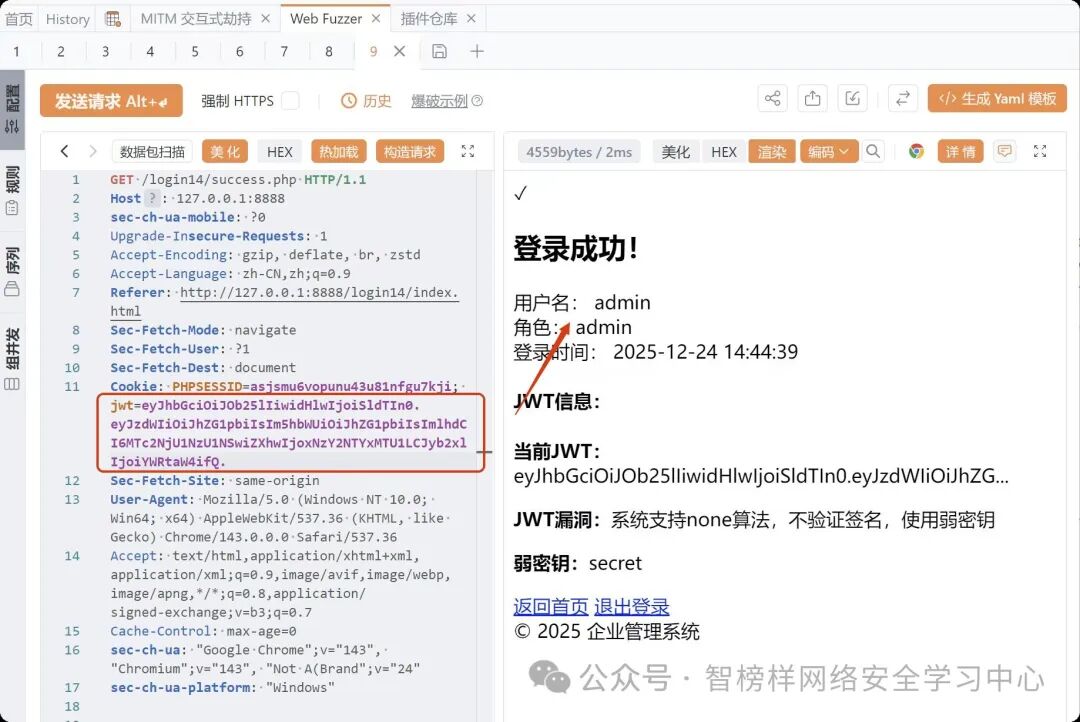This screenshot has height=722, width=1080.
Task: Click the help icon beside 爆破示例
Action: (477, 101)
